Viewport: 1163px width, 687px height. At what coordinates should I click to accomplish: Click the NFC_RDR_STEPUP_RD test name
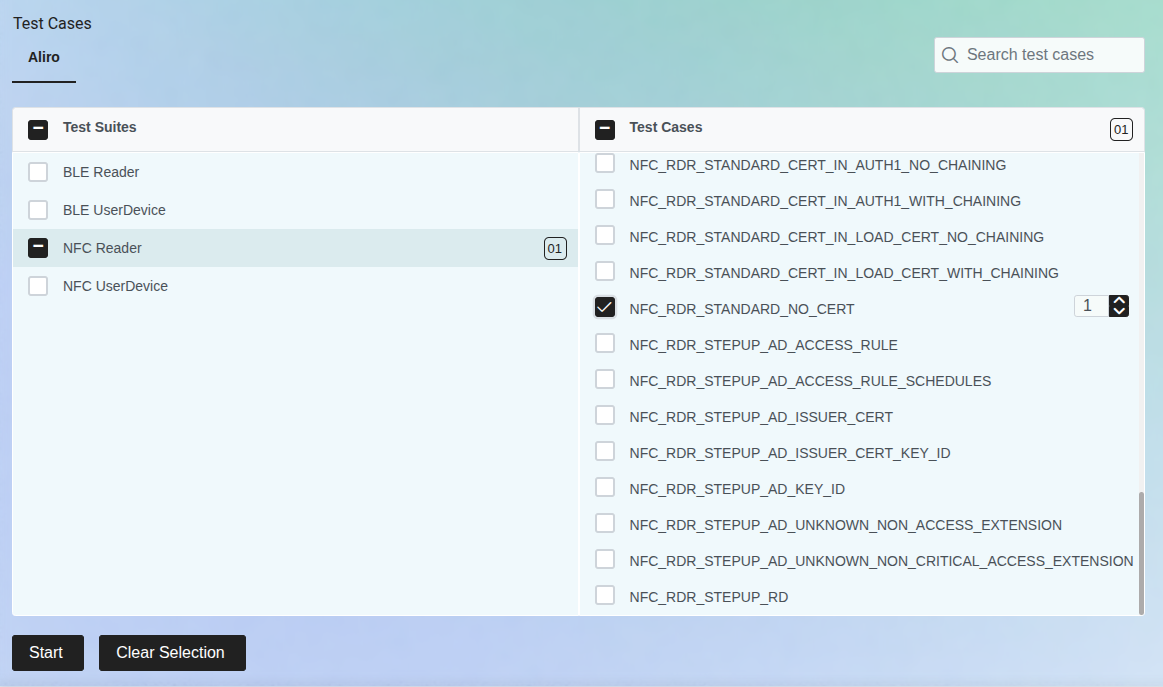pyautogui.click(x=708, y=597)
